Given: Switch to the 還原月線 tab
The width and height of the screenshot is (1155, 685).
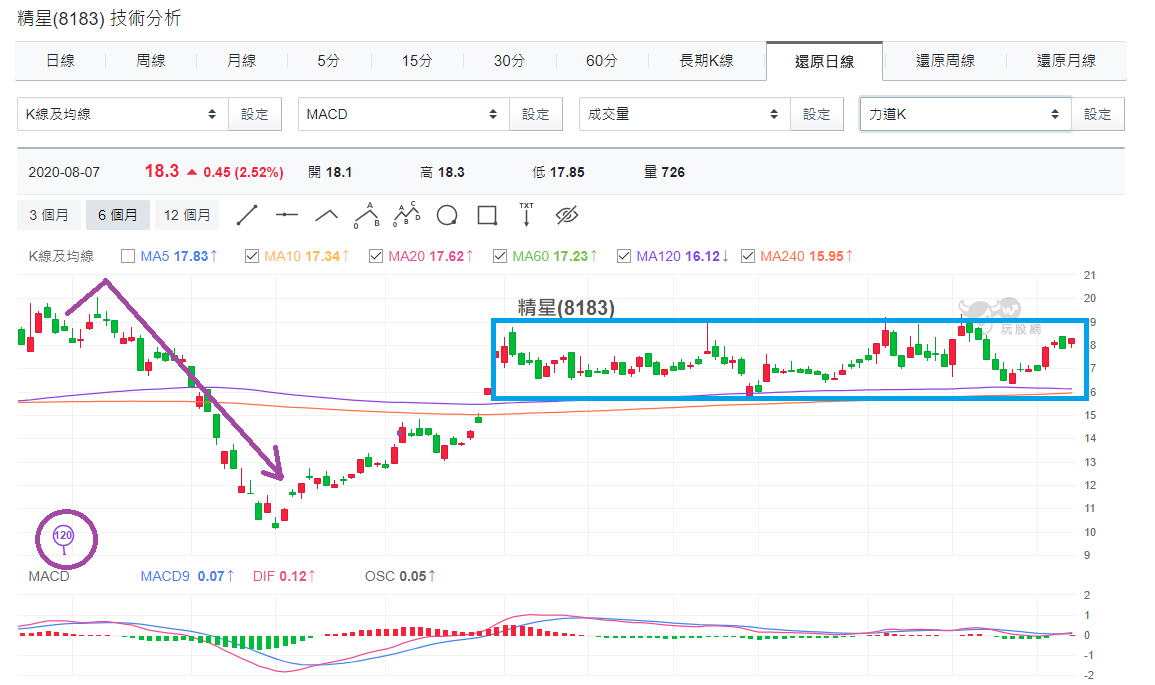Looking at the screenshot, I should [x=1066, y=61].
